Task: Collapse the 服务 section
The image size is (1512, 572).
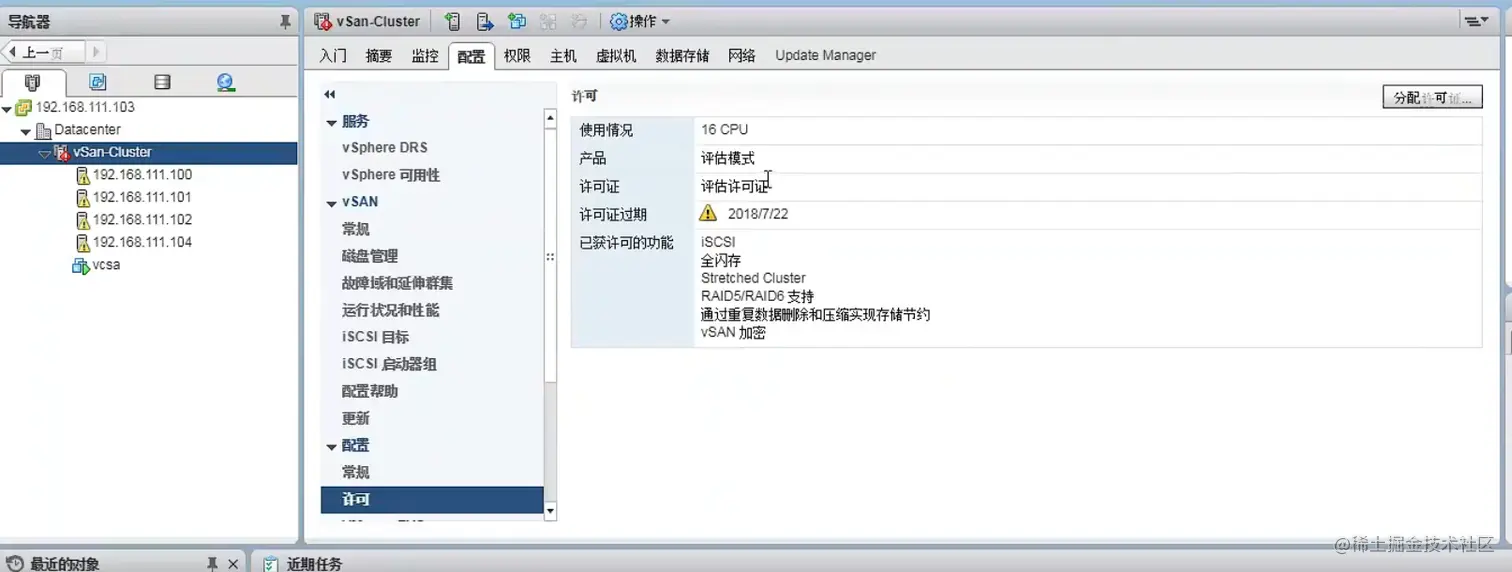Action: [332, 122]
